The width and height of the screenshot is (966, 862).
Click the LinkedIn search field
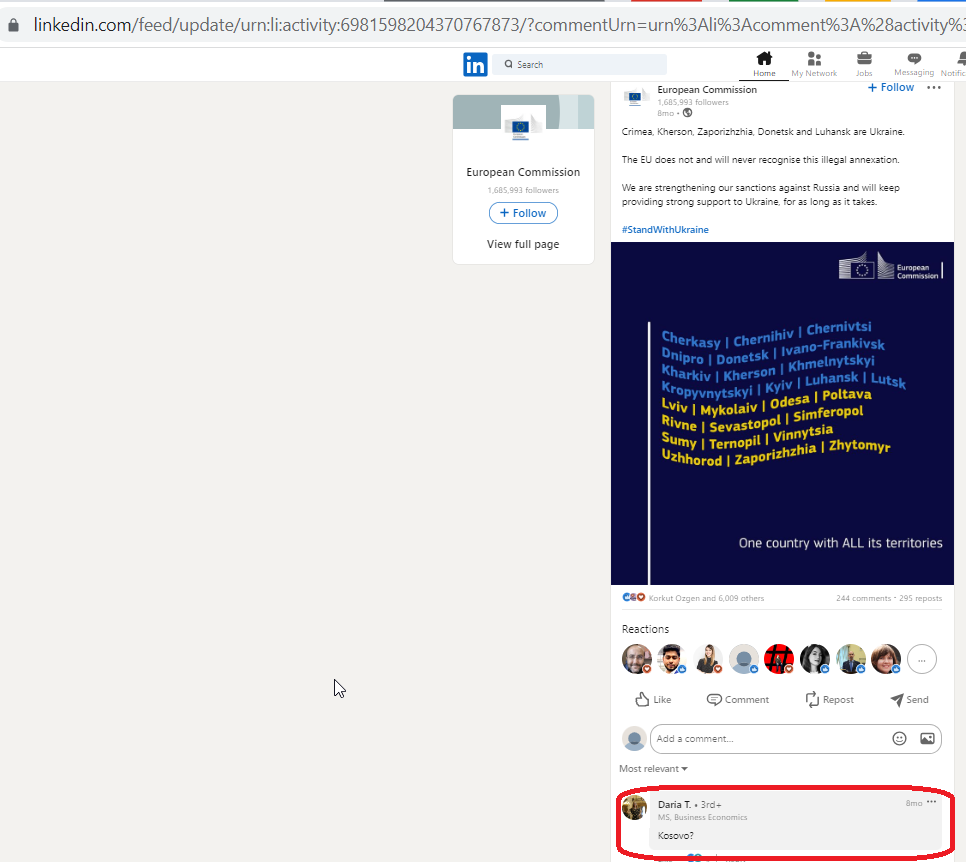point(579,64)
